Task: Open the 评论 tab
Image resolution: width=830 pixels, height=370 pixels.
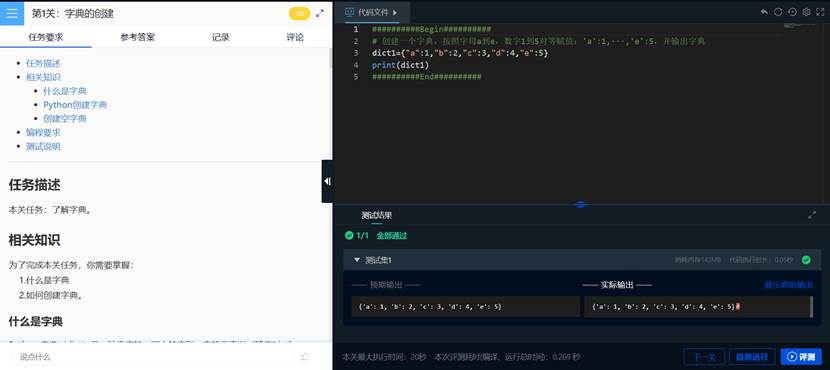Action: 295,37
